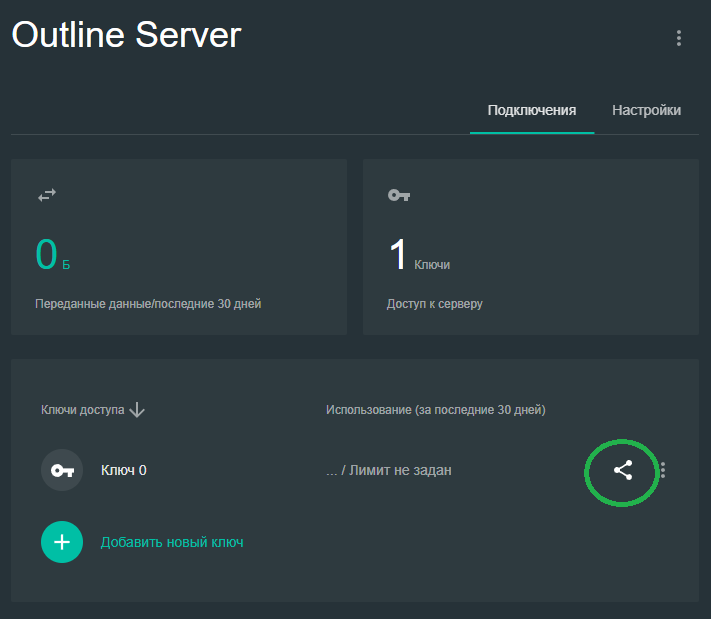This screenshot has height=619, width=711.
Task: Click the share icon for Ключ 0
Action: 622,470
